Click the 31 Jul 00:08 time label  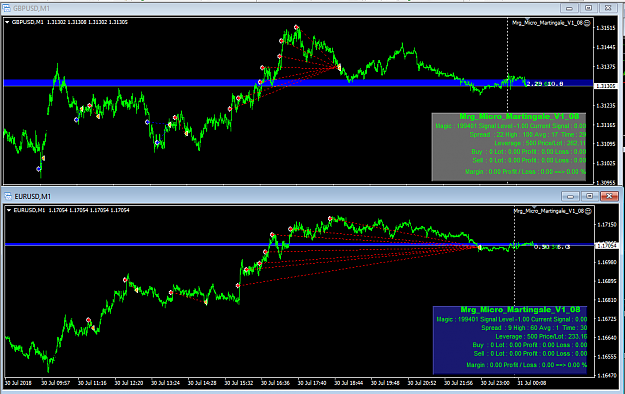pos(532,383)
